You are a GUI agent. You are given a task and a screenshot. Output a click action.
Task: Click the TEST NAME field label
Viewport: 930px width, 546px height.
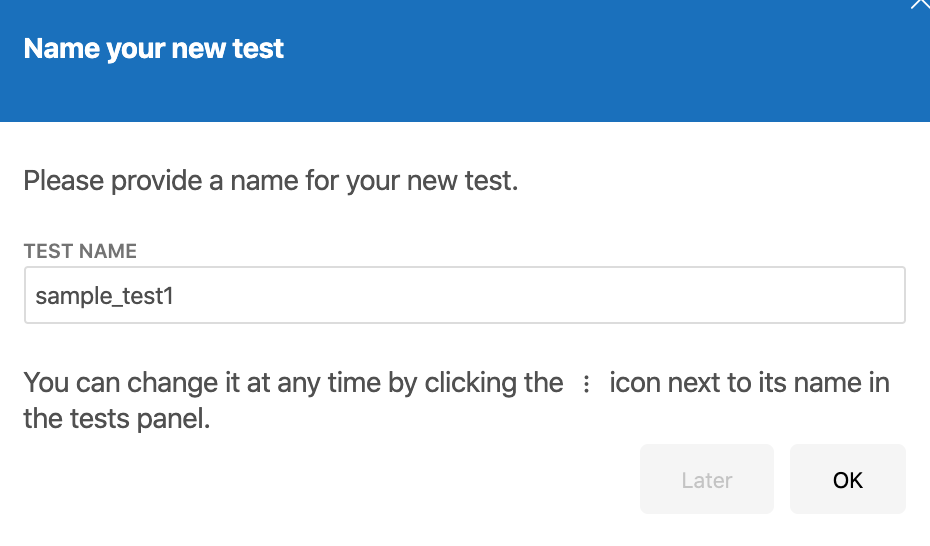[x=80, y=251]
